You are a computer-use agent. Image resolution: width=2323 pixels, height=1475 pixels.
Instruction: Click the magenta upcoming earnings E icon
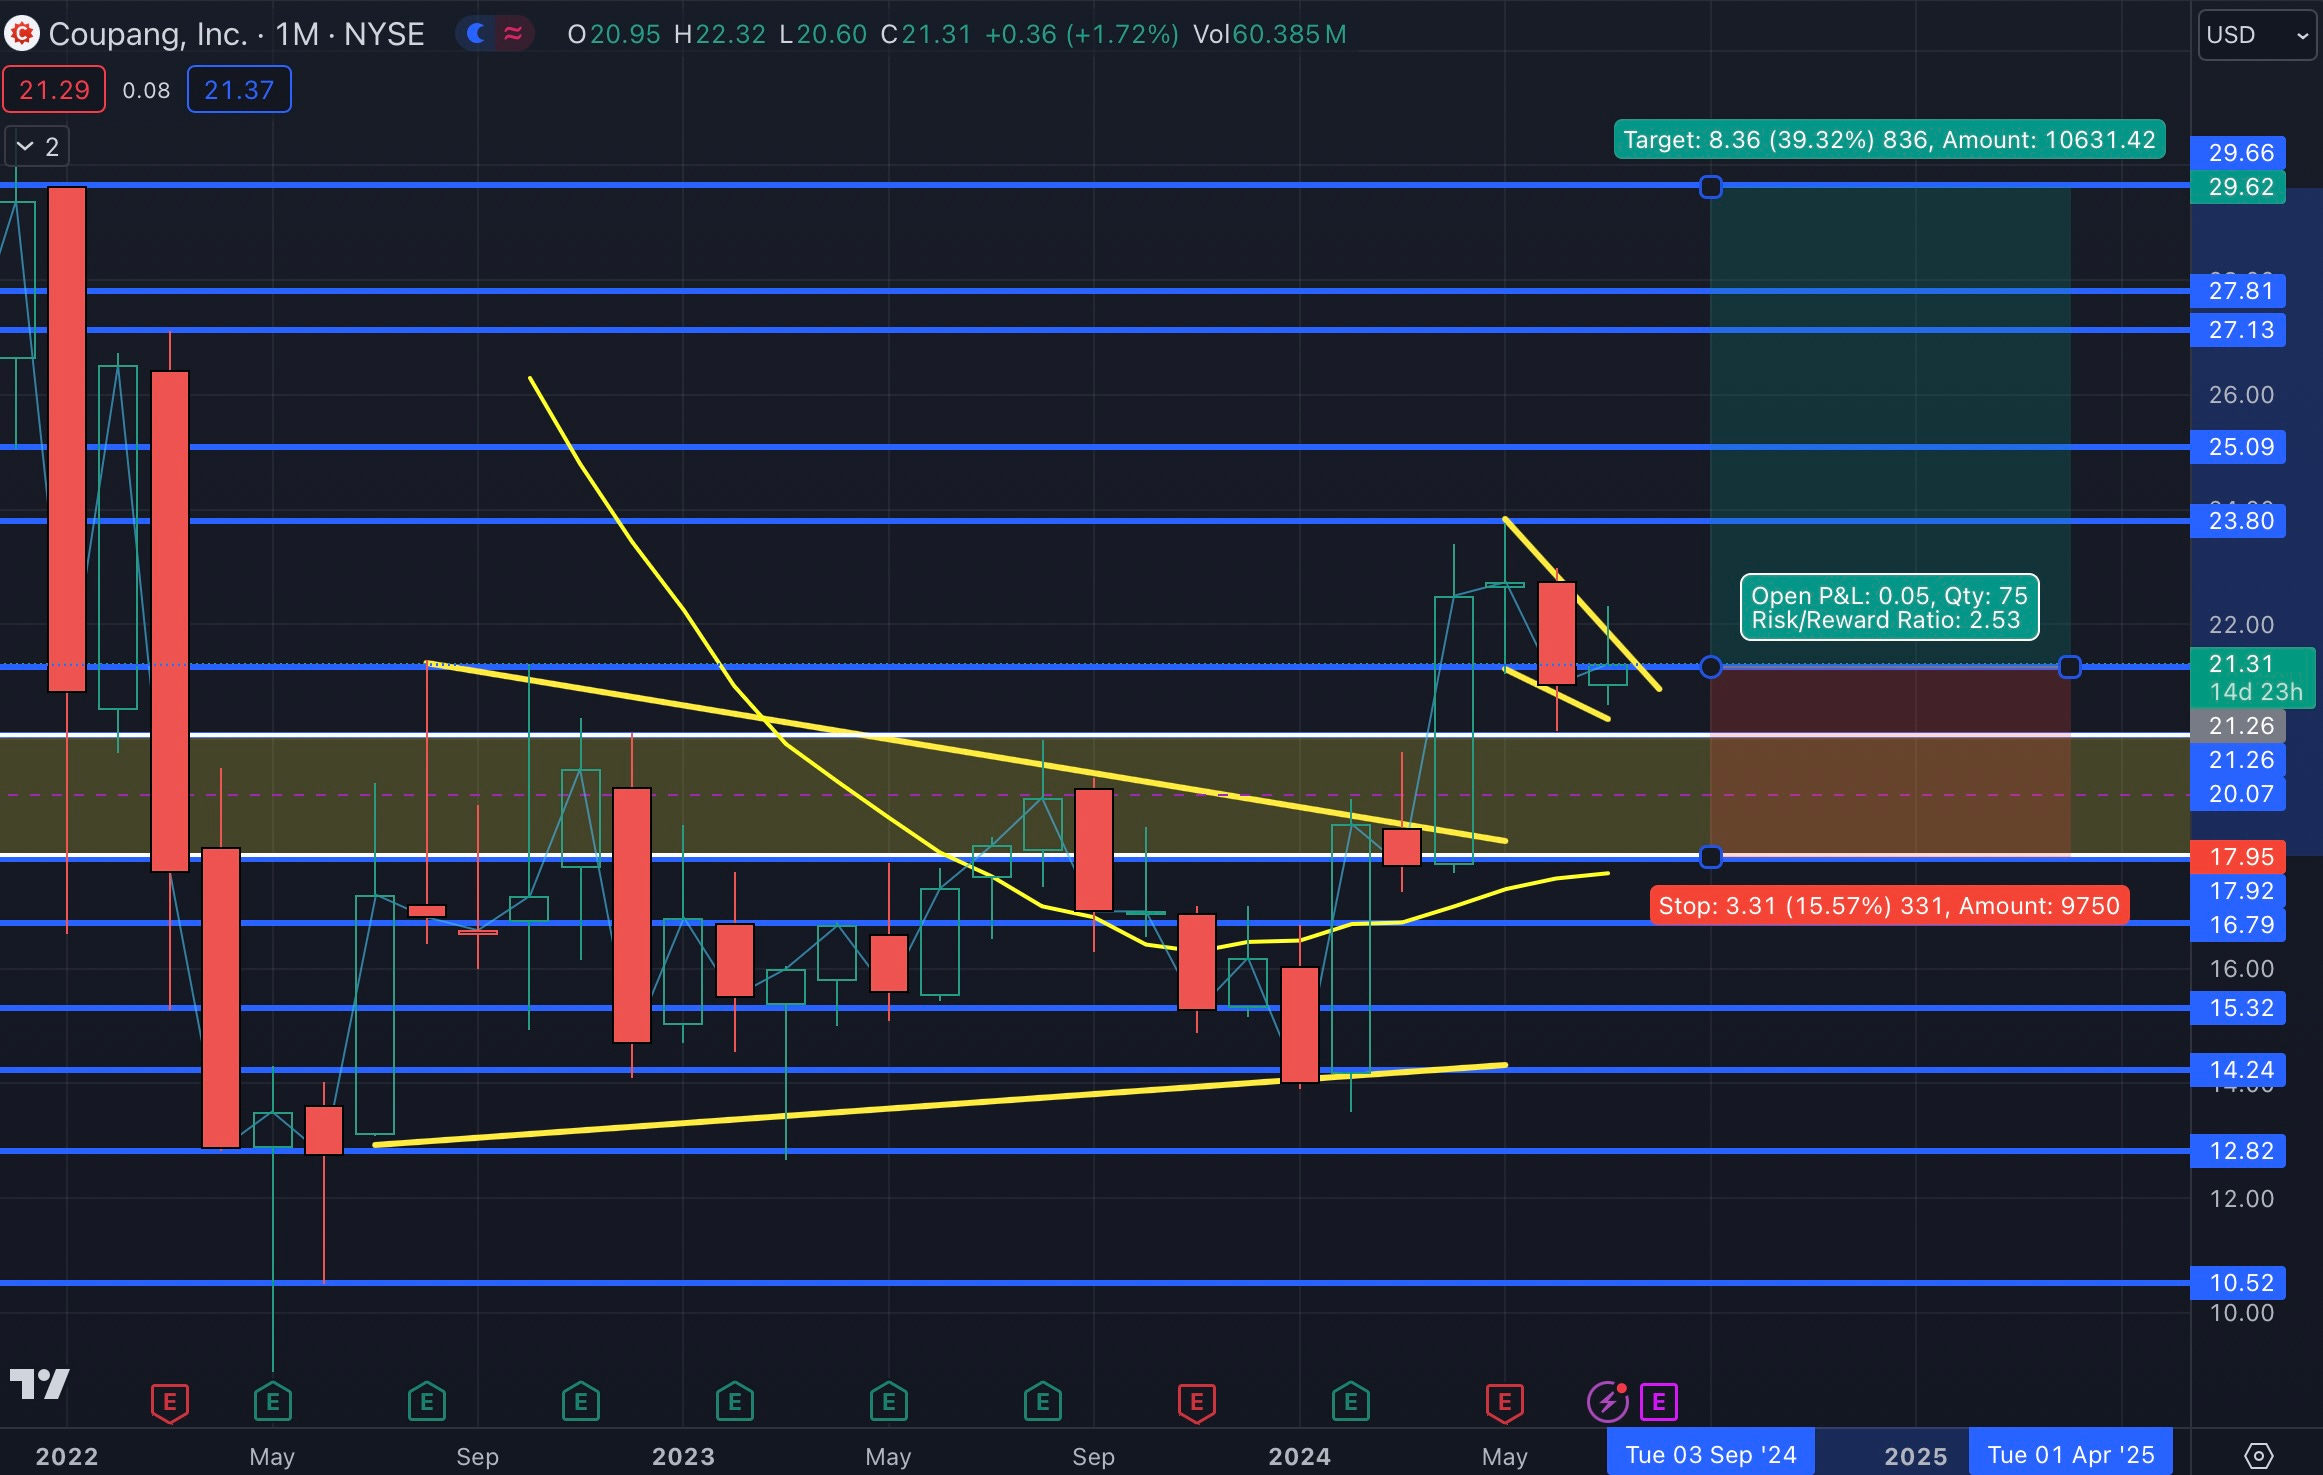[x=1658, y=1402]
